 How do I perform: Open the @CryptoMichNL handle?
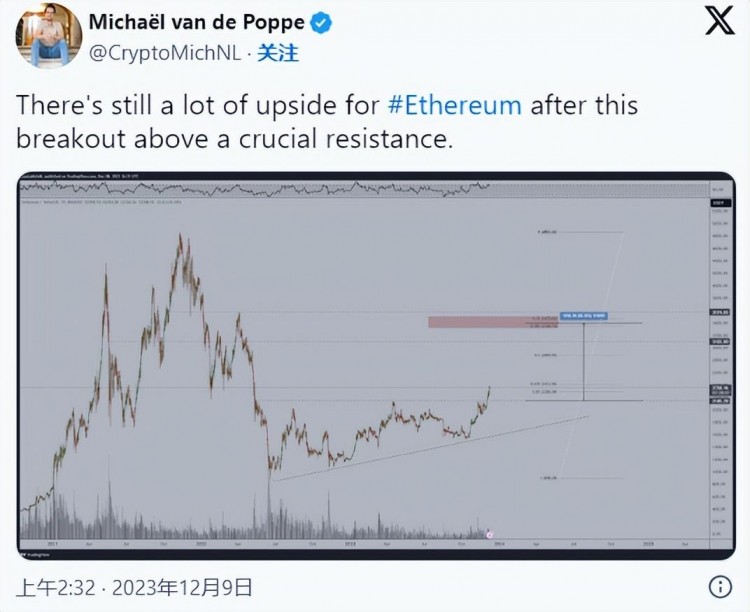click(x=165, y=53)
